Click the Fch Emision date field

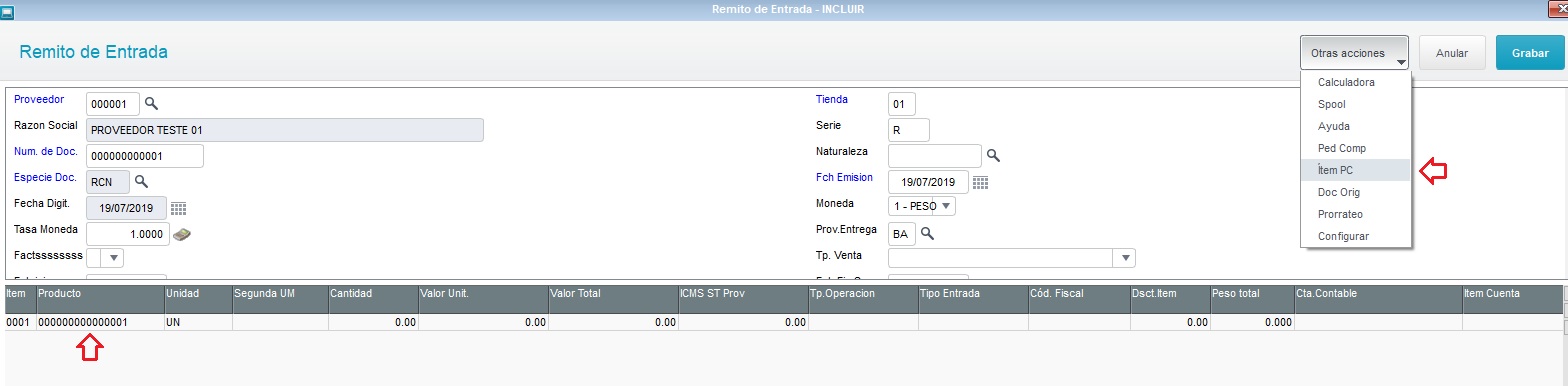pyautogui.click(x=928, y=182)
